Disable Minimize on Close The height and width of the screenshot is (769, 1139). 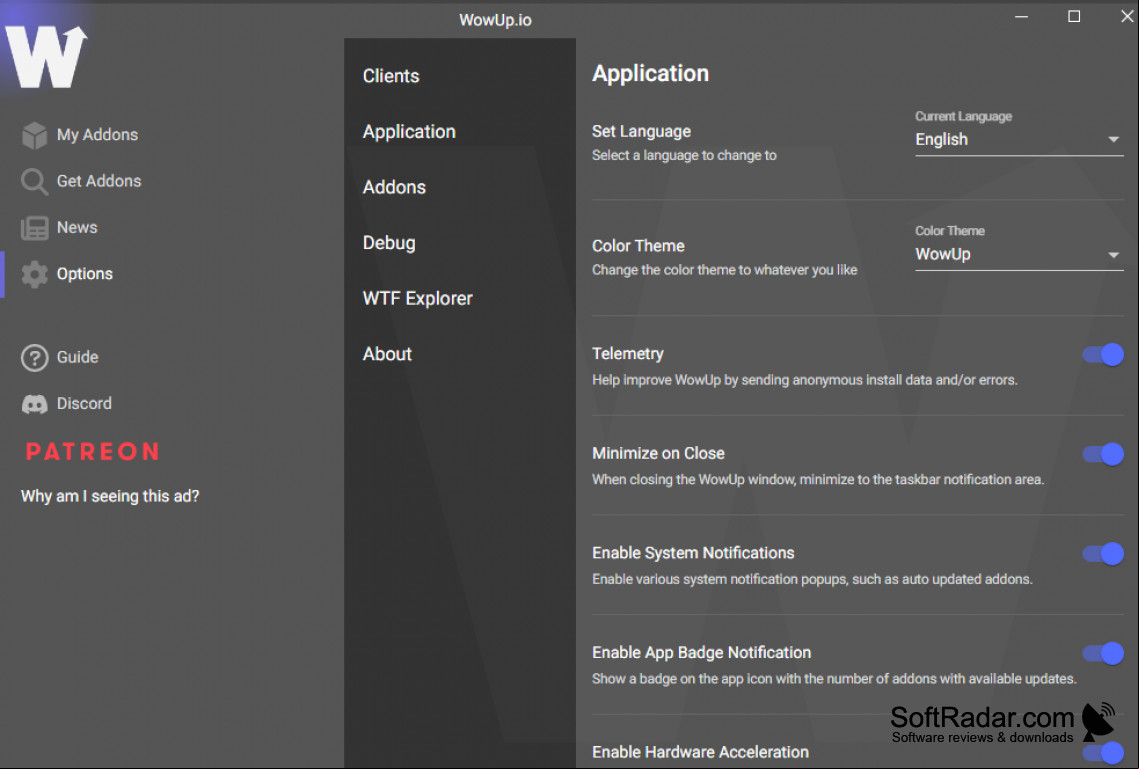click(1103, 454)
